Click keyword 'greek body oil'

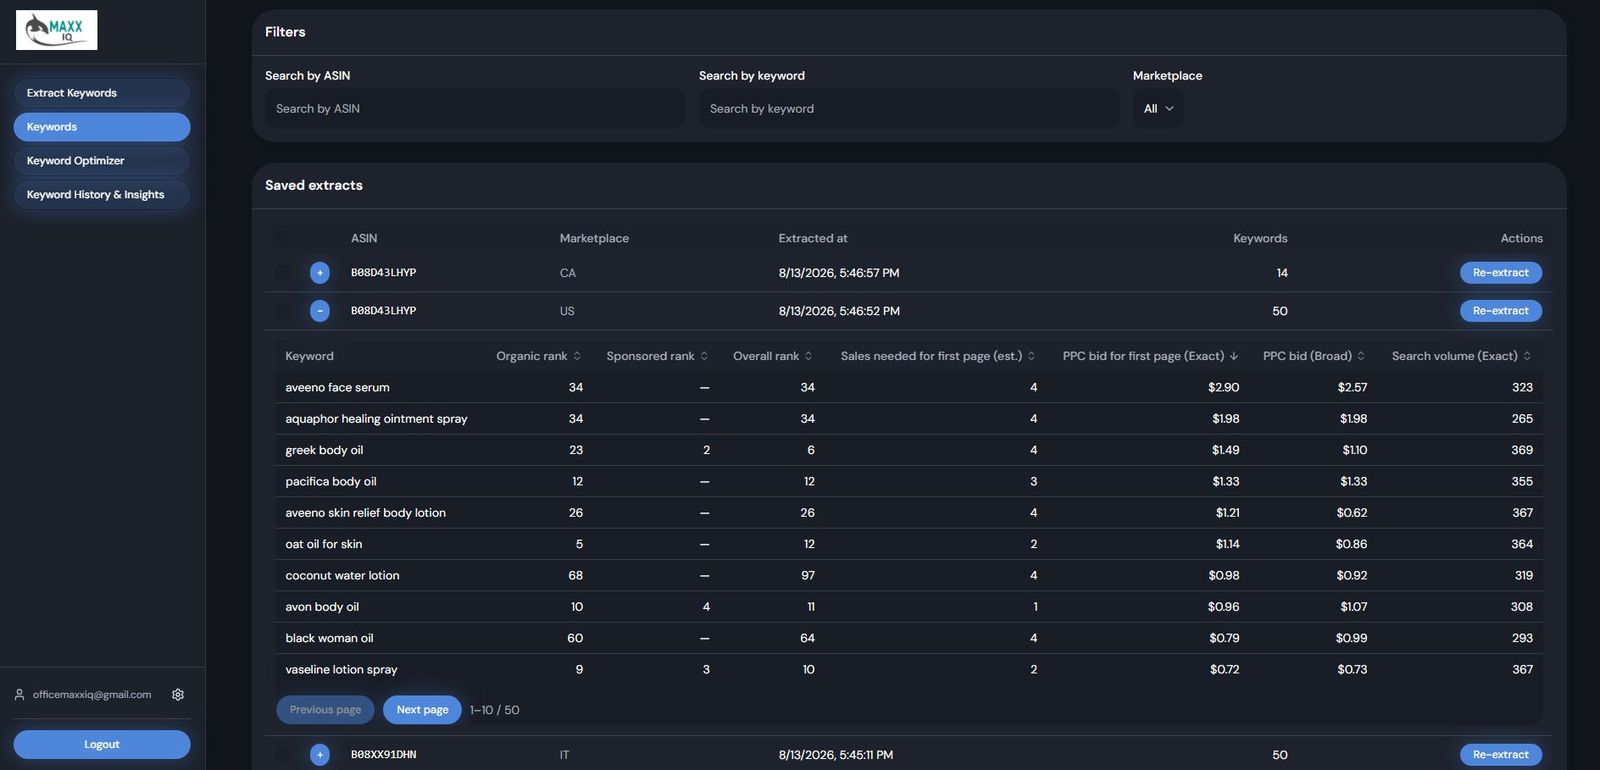coord(324,450)
